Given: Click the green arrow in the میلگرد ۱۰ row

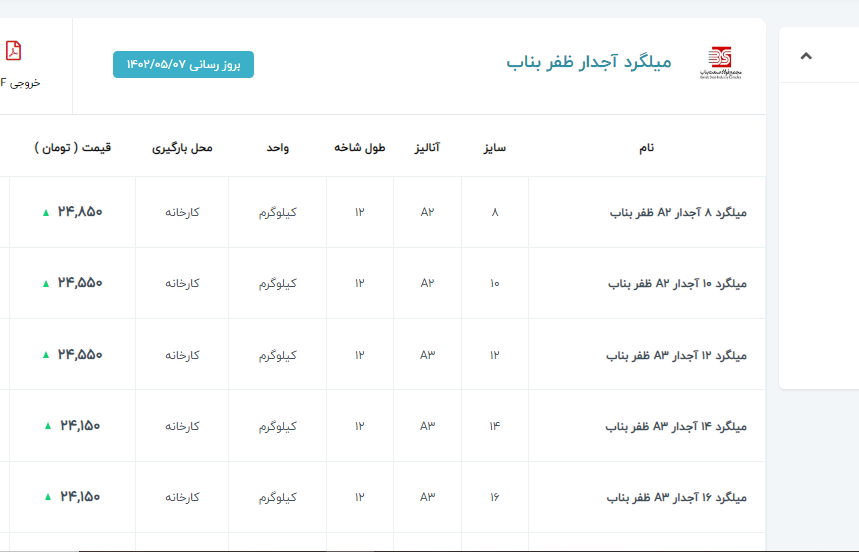Looking at the screenshot, I should point(46,284).
